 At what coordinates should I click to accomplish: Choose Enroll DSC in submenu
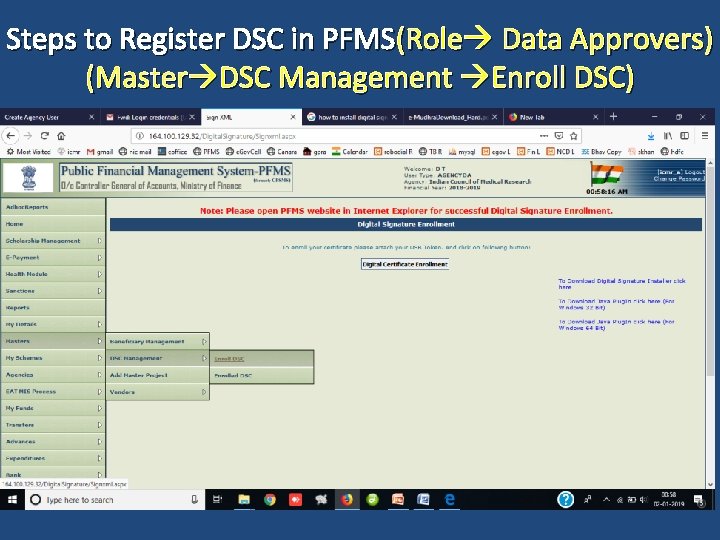(262, 359)
